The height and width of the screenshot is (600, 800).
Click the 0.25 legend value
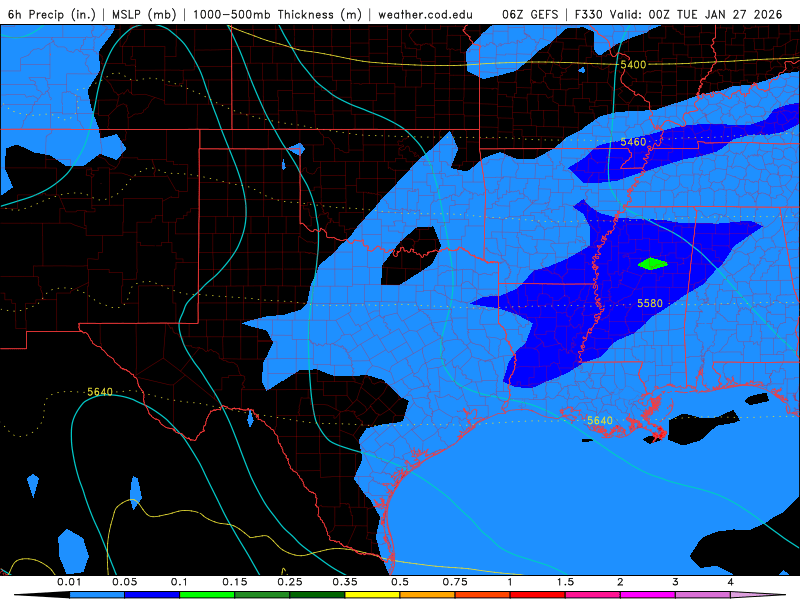pos(290,582)
